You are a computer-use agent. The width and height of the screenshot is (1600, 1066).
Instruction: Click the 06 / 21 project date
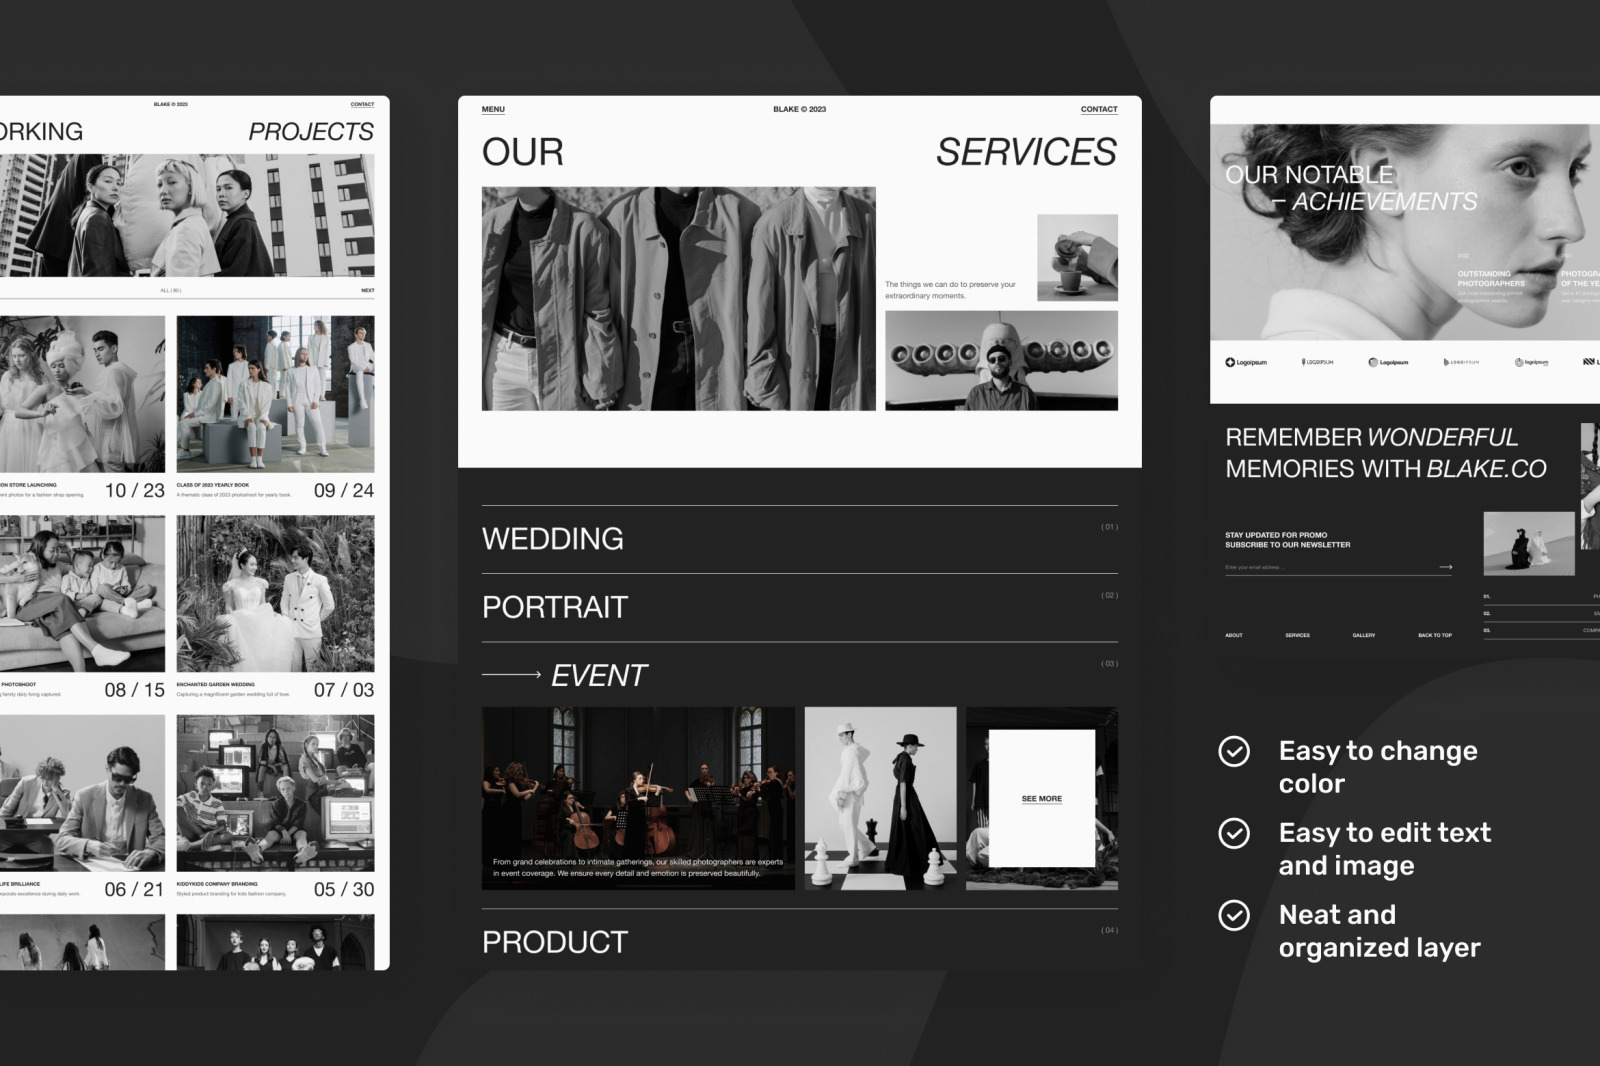tap(134, 889)
